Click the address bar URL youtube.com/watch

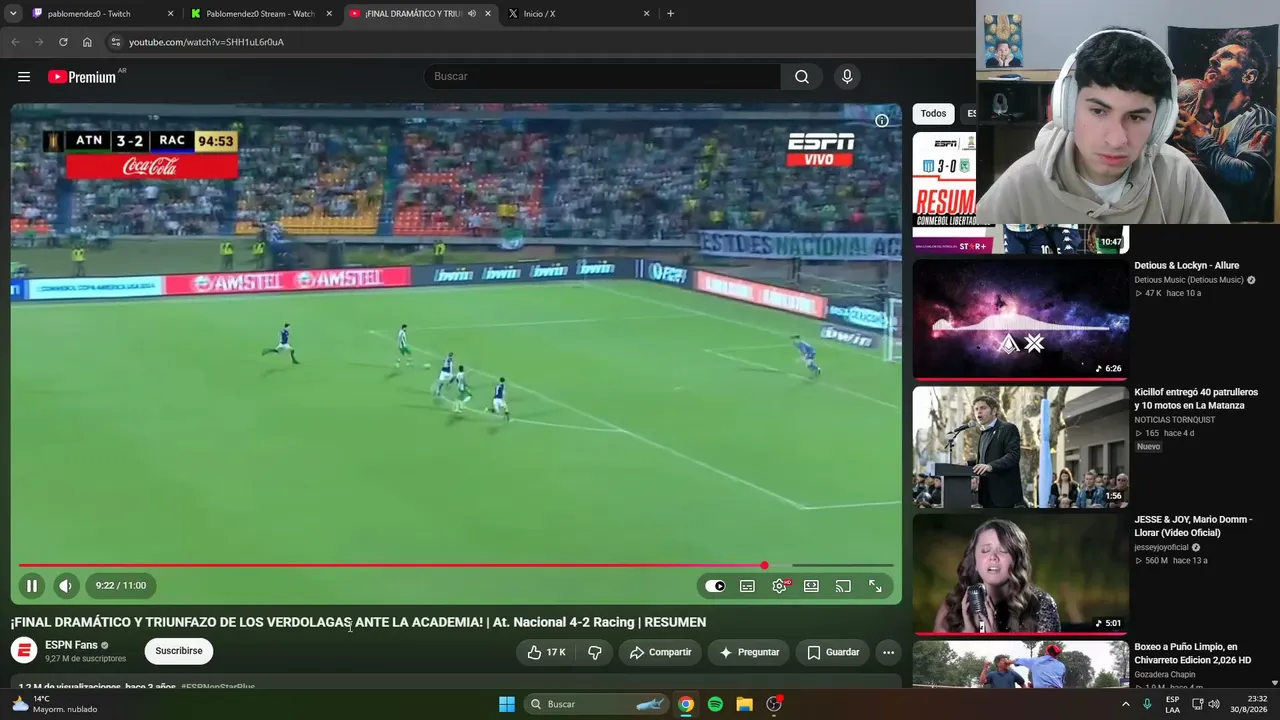[x=206, y=42]
